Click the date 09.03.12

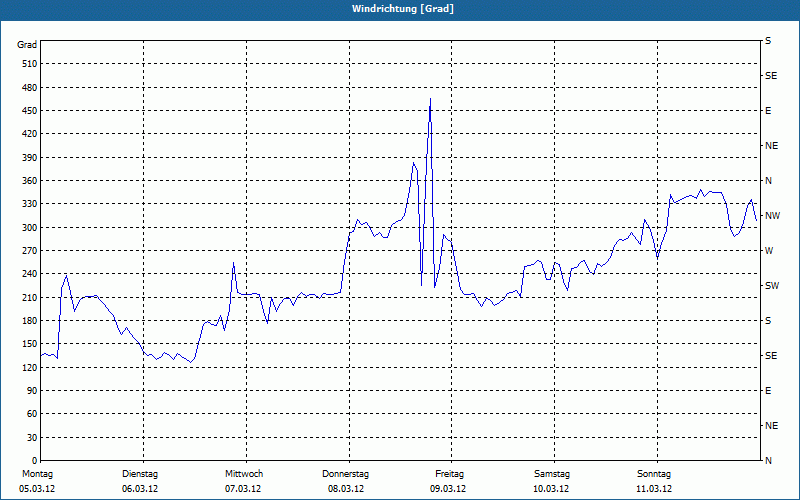(448, 489)
